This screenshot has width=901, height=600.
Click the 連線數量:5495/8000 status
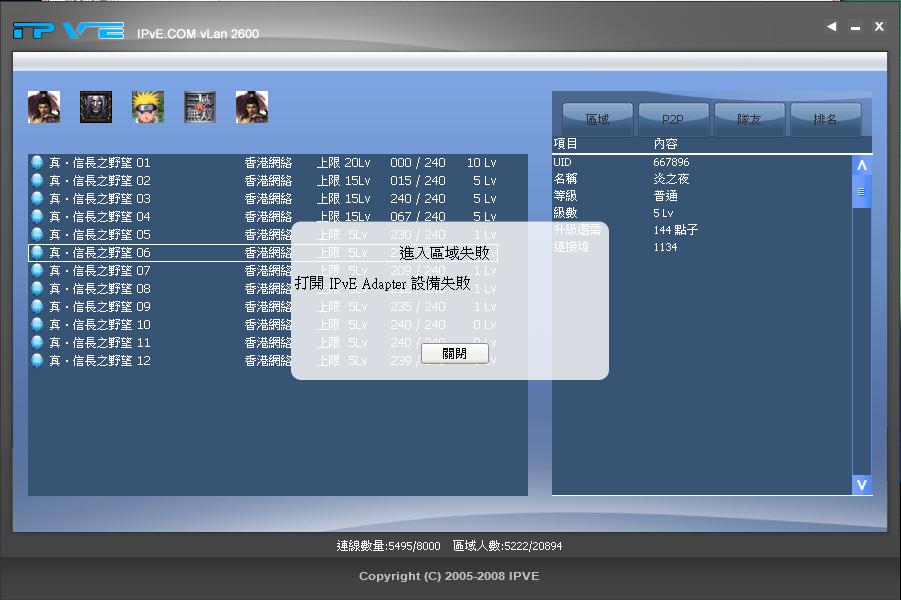tap(388, 545)
